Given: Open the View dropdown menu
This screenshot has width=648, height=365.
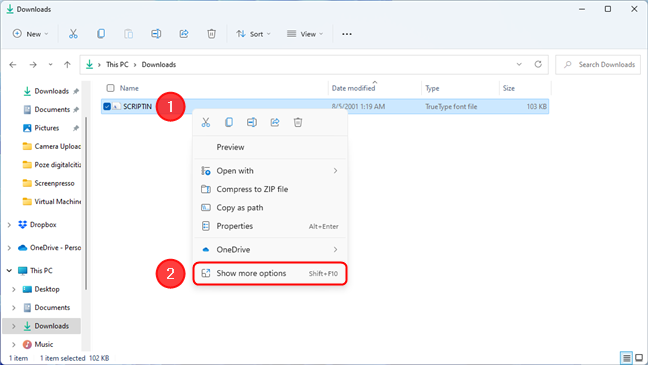Looking at the screenshot, I should point(305,34).
